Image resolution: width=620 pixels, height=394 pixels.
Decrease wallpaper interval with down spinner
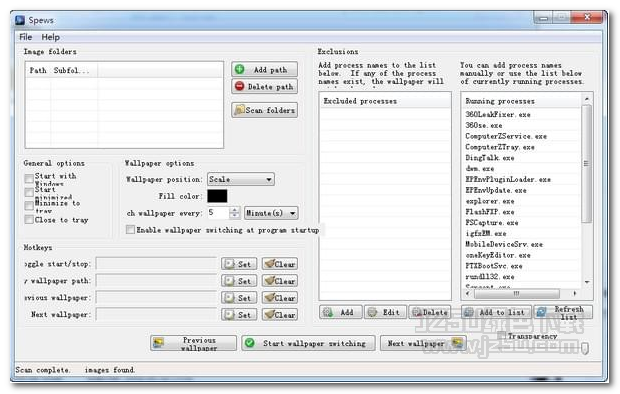point(234,216)
